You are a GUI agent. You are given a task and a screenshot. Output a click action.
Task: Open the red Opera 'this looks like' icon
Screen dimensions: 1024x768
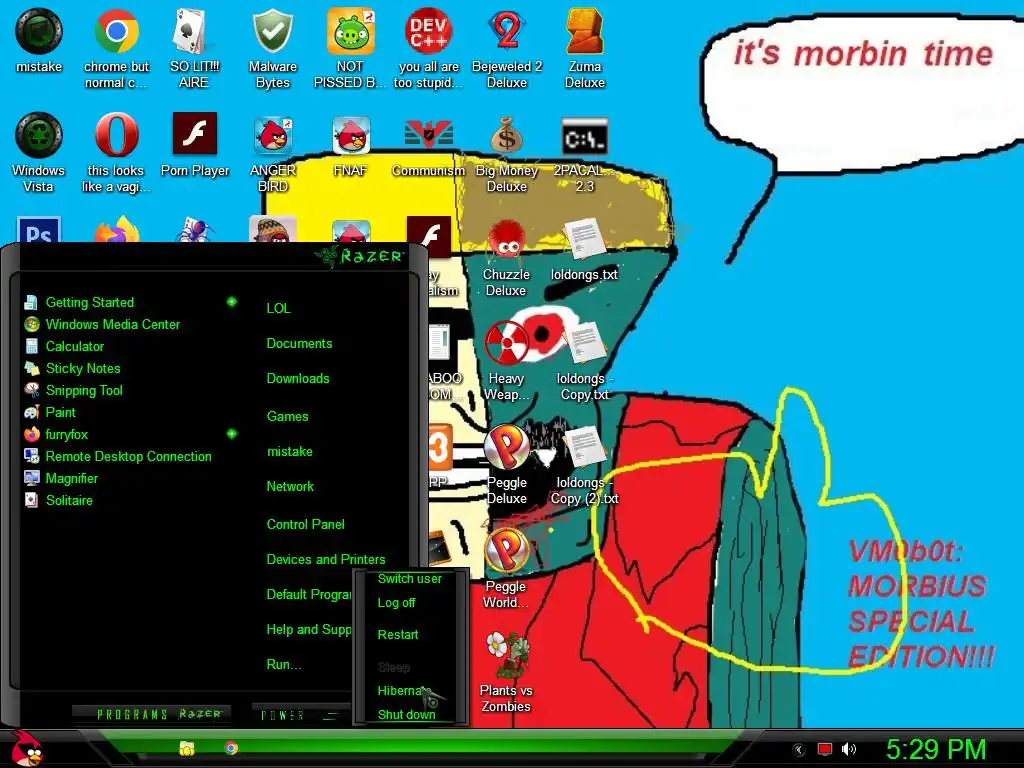tap(116, 152)
